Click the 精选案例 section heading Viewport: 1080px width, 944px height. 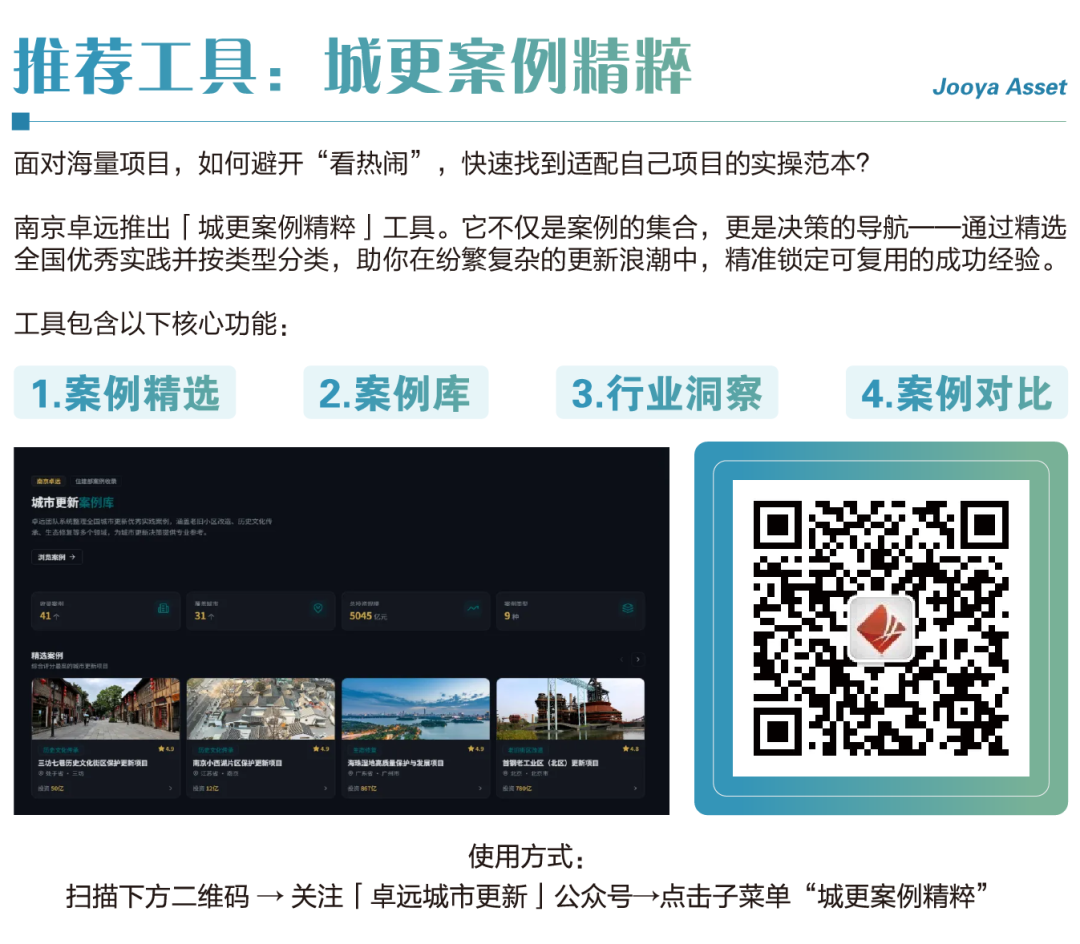coord(47,655)
